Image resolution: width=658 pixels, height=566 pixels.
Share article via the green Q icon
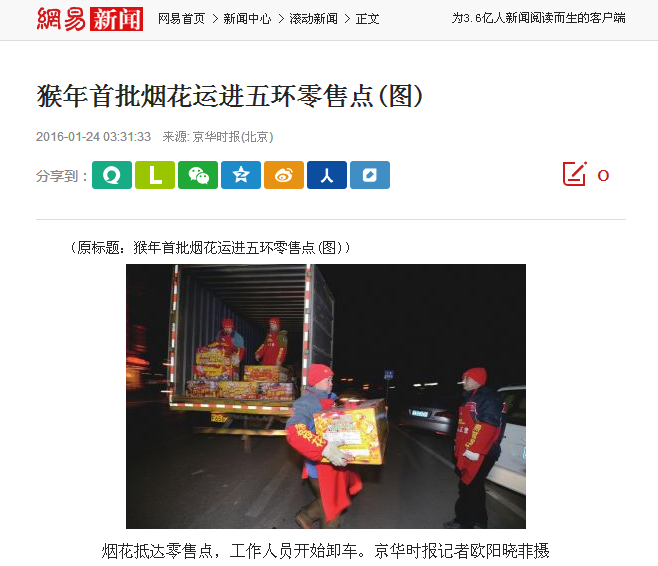[112, 175]
